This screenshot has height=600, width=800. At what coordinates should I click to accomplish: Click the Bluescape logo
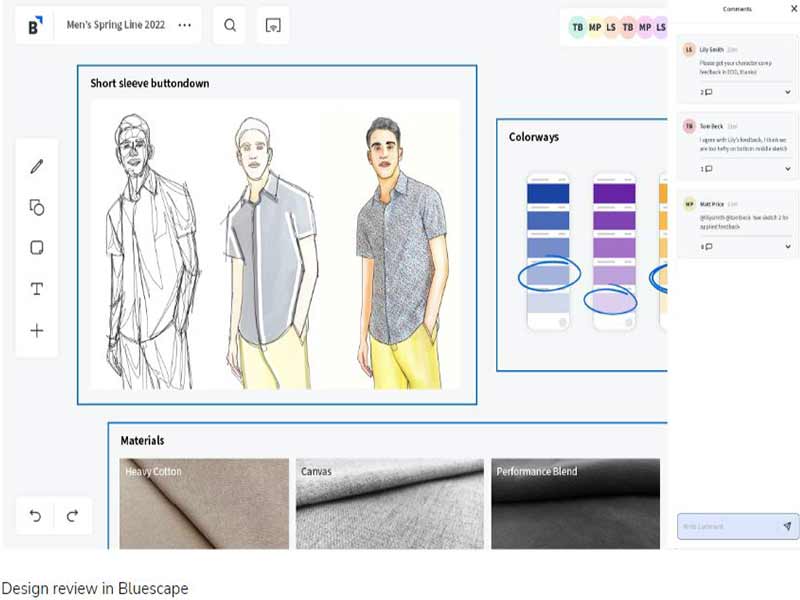coord(33,24)
